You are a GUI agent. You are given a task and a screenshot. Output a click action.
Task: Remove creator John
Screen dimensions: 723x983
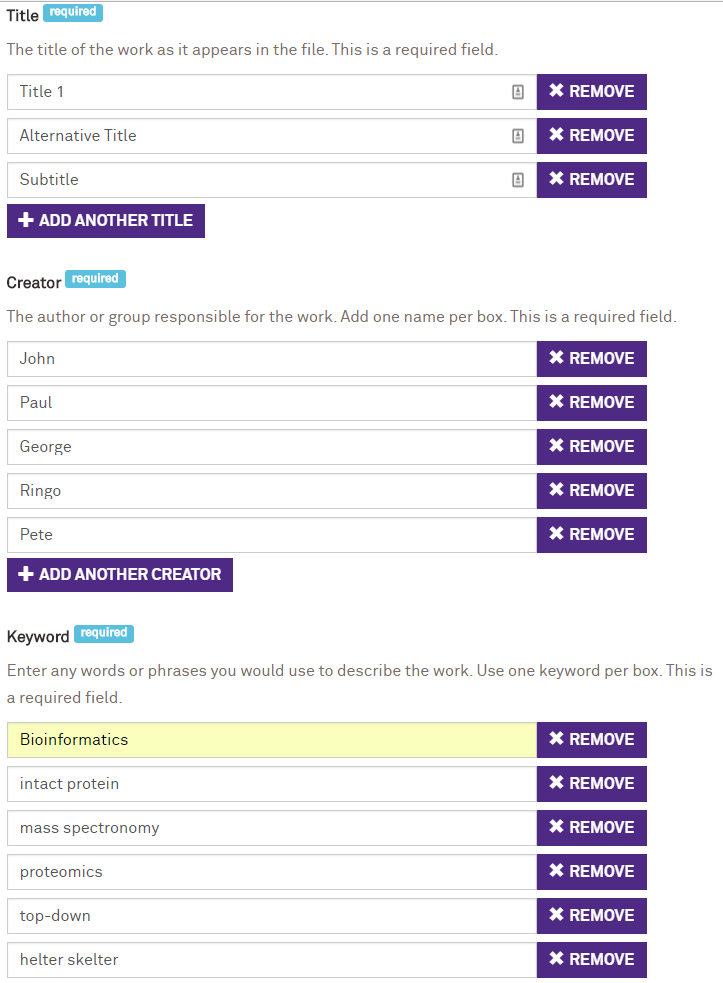click(x=591, y=359)
